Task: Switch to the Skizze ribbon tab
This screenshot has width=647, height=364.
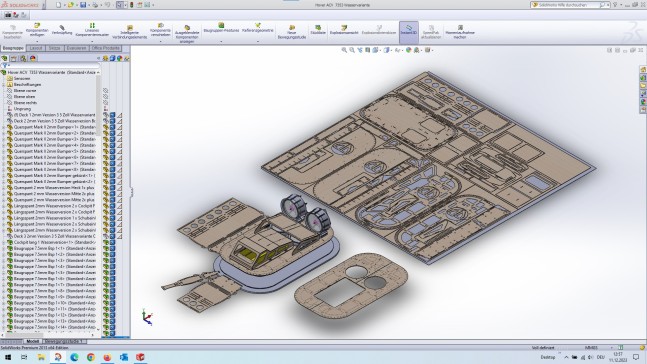Action: [54, 48]
